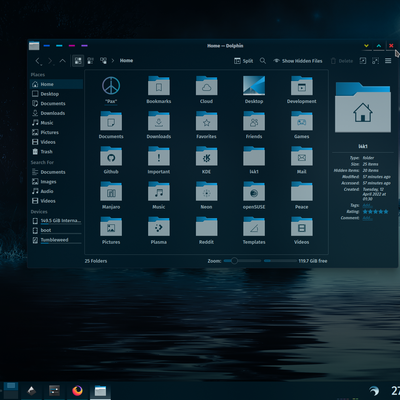Select Desktop in Places panel
Screen dimensions: 400x400
click(56, 94)
